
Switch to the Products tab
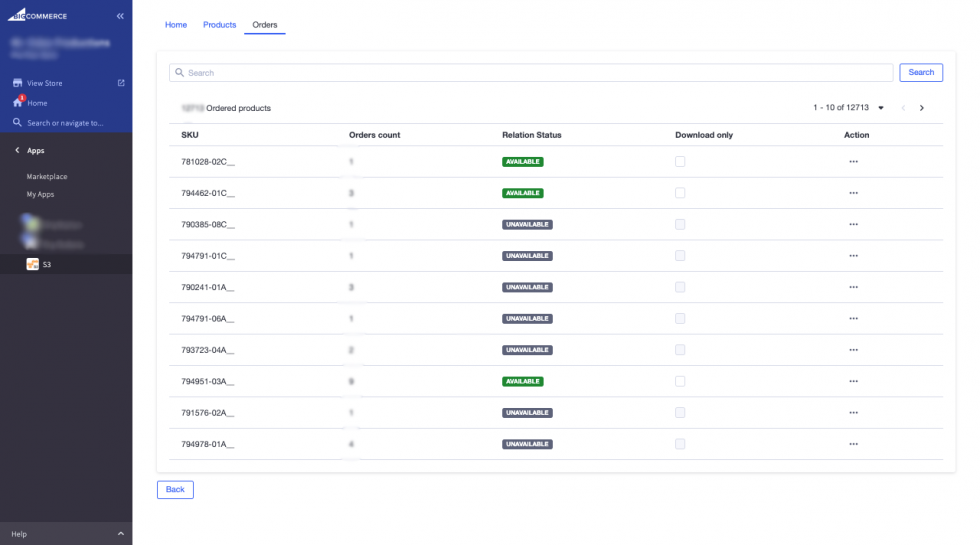tap(219, 24)
